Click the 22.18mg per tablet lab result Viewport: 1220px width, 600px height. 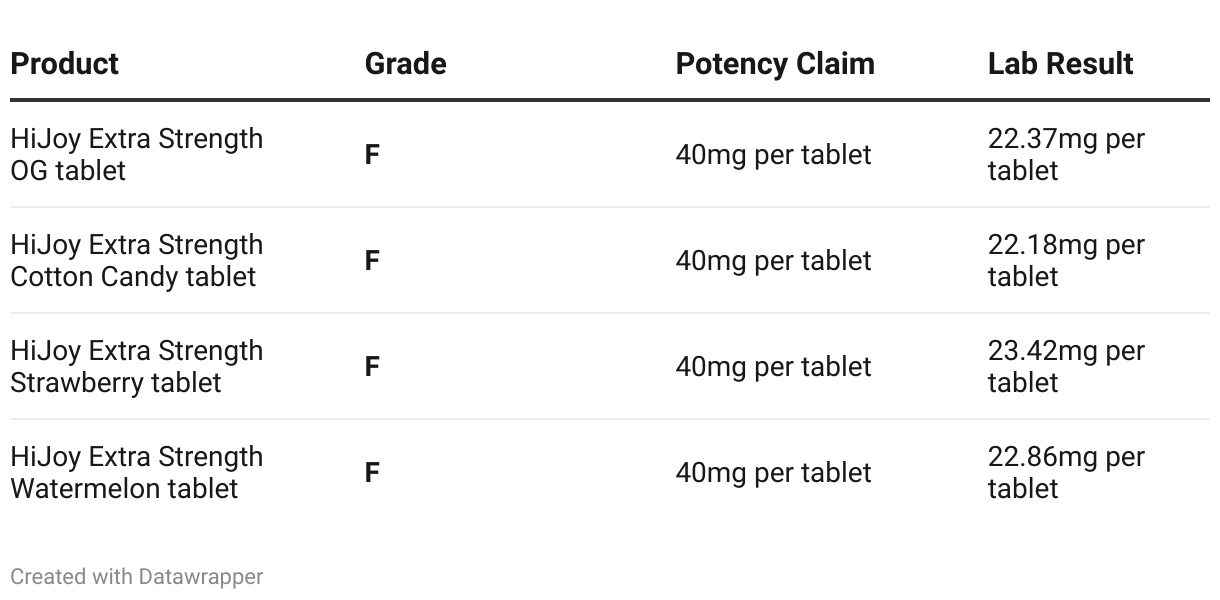pyautogui.click(x=1066, y=260)
